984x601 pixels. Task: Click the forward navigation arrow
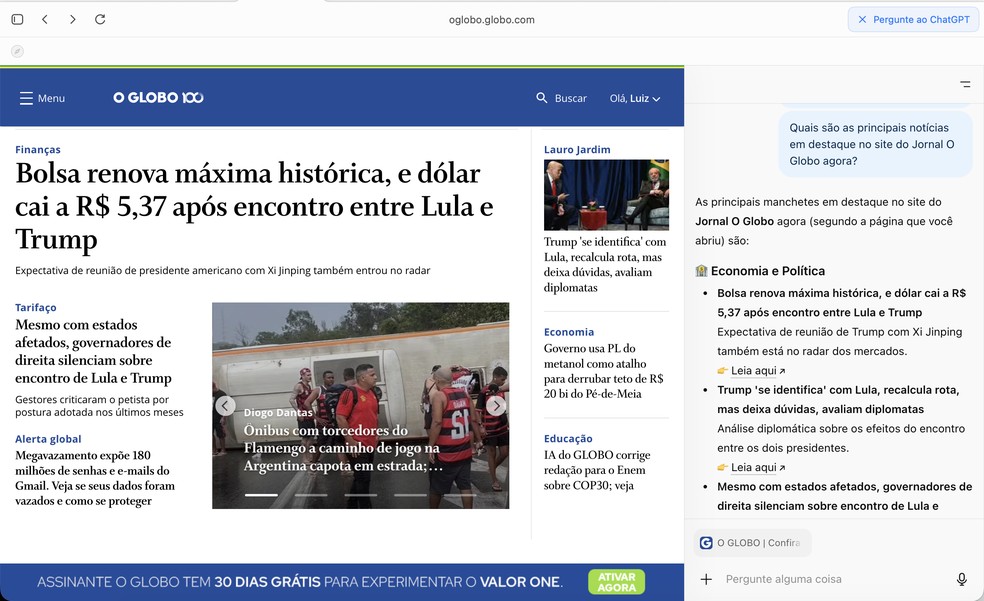point(71,18)
